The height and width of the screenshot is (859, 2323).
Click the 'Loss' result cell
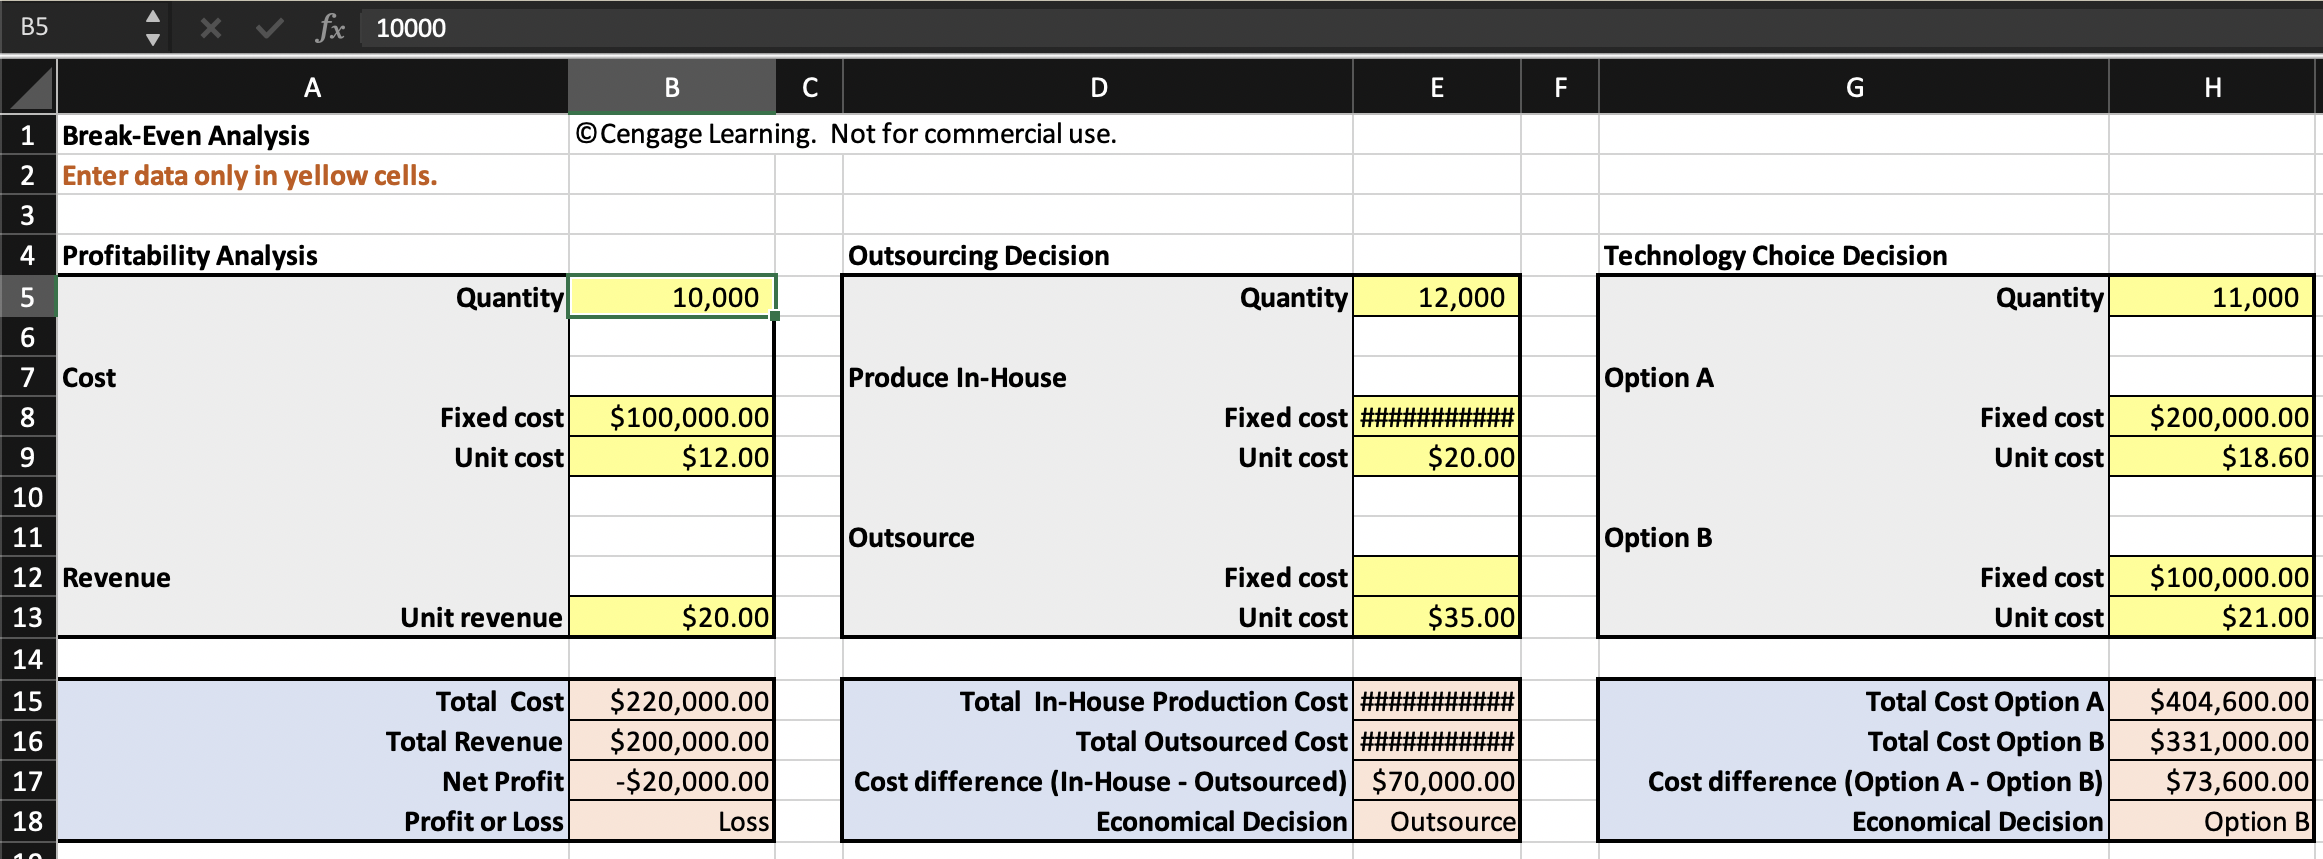point(672,821)
